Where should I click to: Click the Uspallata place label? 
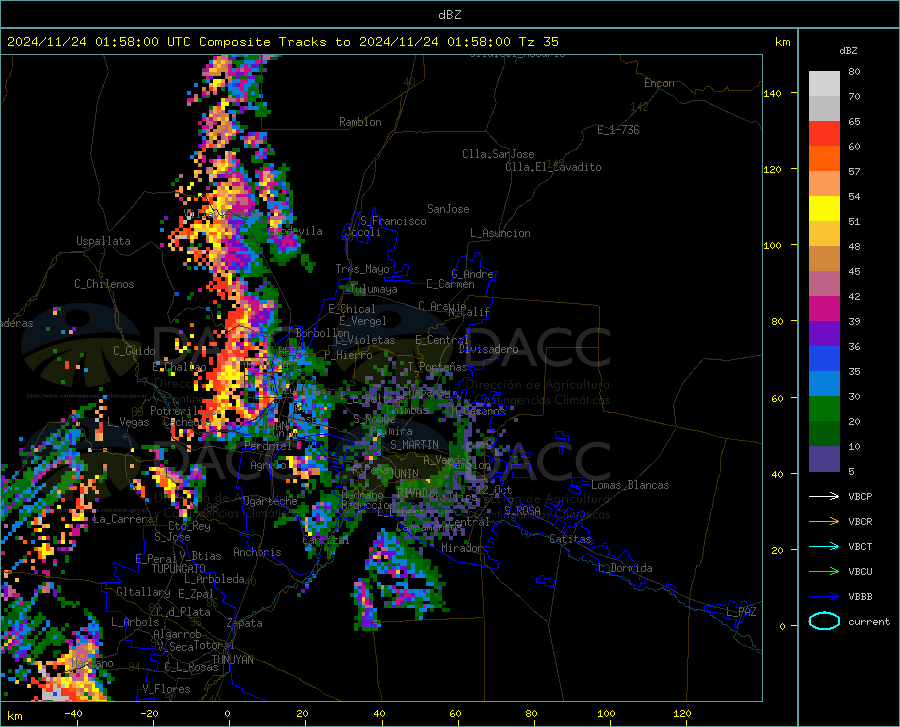[103, 241]
